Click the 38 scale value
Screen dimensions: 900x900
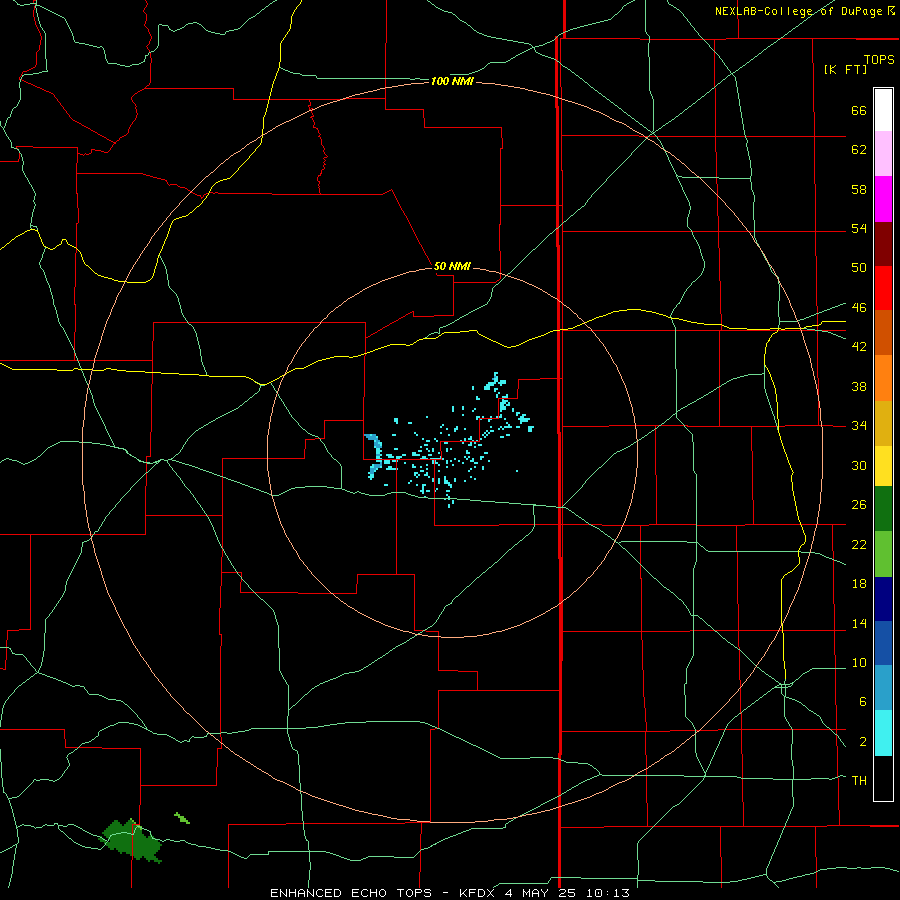tap(859, 386)
